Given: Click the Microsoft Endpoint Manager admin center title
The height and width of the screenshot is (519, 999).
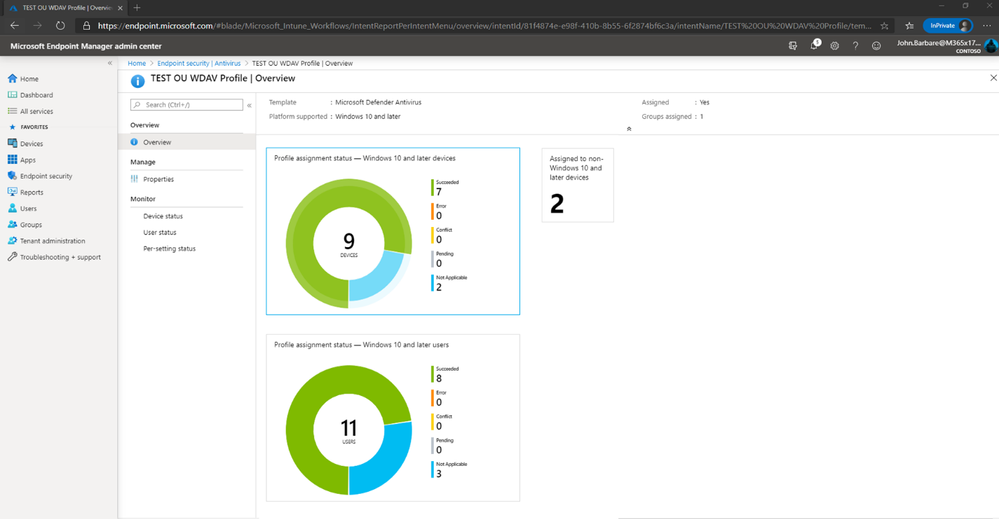Looking at the screenshot, I should pos(86,46).
